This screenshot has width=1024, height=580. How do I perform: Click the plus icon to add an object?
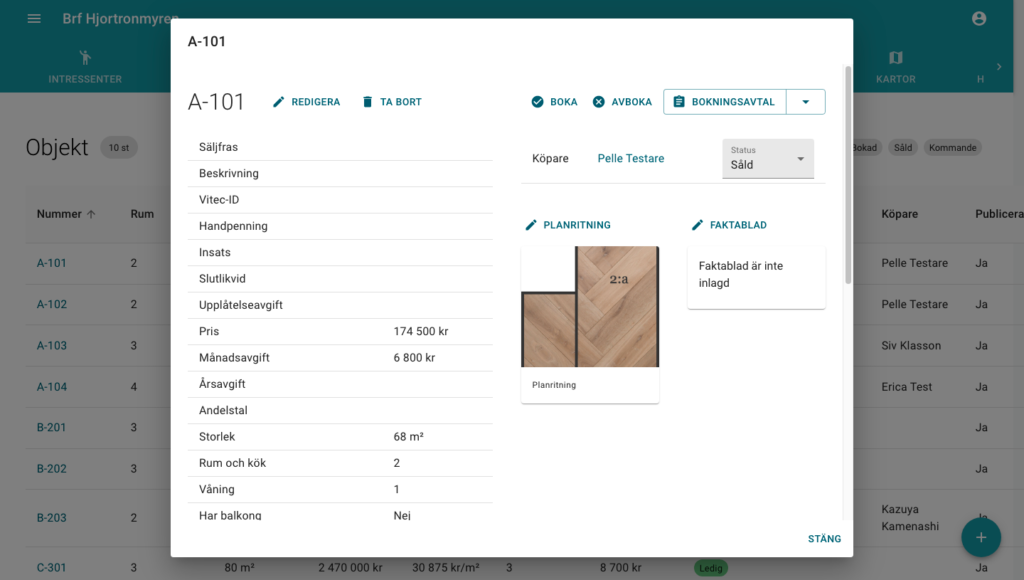[981, 538]
